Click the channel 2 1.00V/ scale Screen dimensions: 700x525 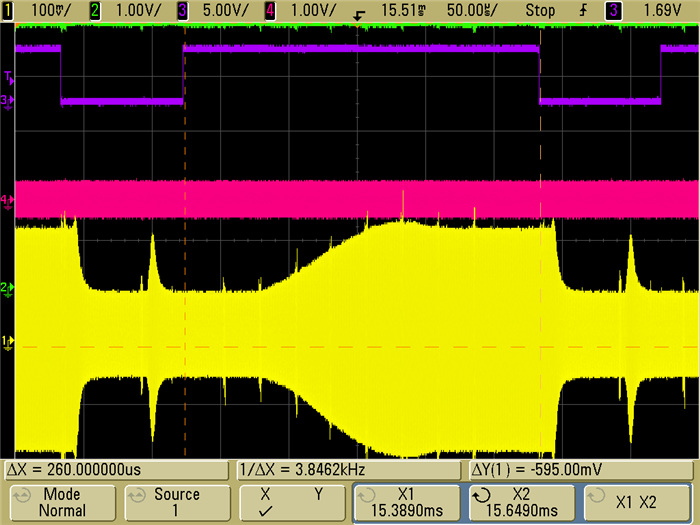point(138,10)
